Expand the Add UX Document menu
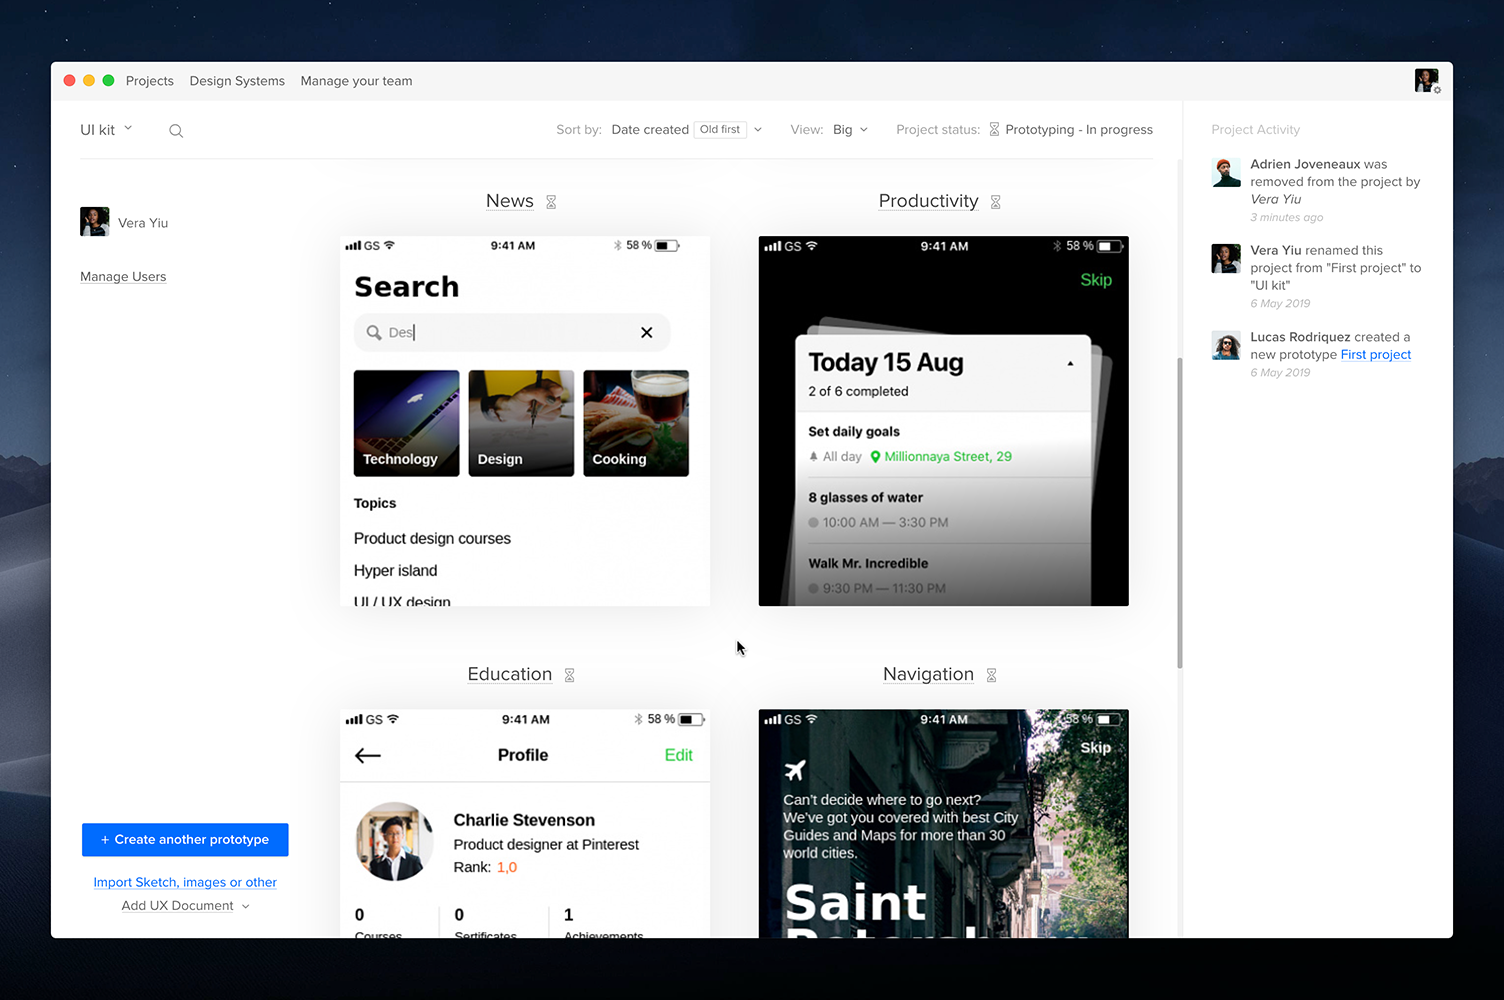The width and height of the screenshot is (1504, 1000). click(x=185, y=906)
